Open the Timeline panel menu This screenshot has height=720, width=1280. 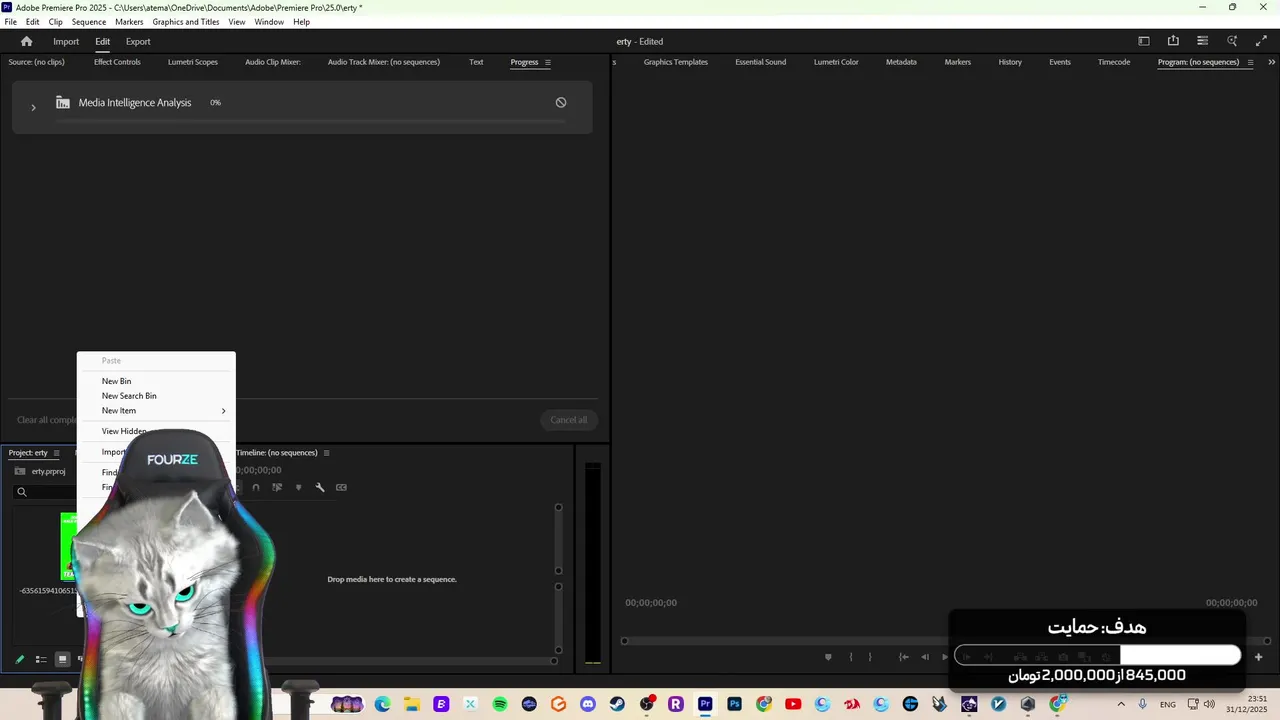(x=326, y=453)
